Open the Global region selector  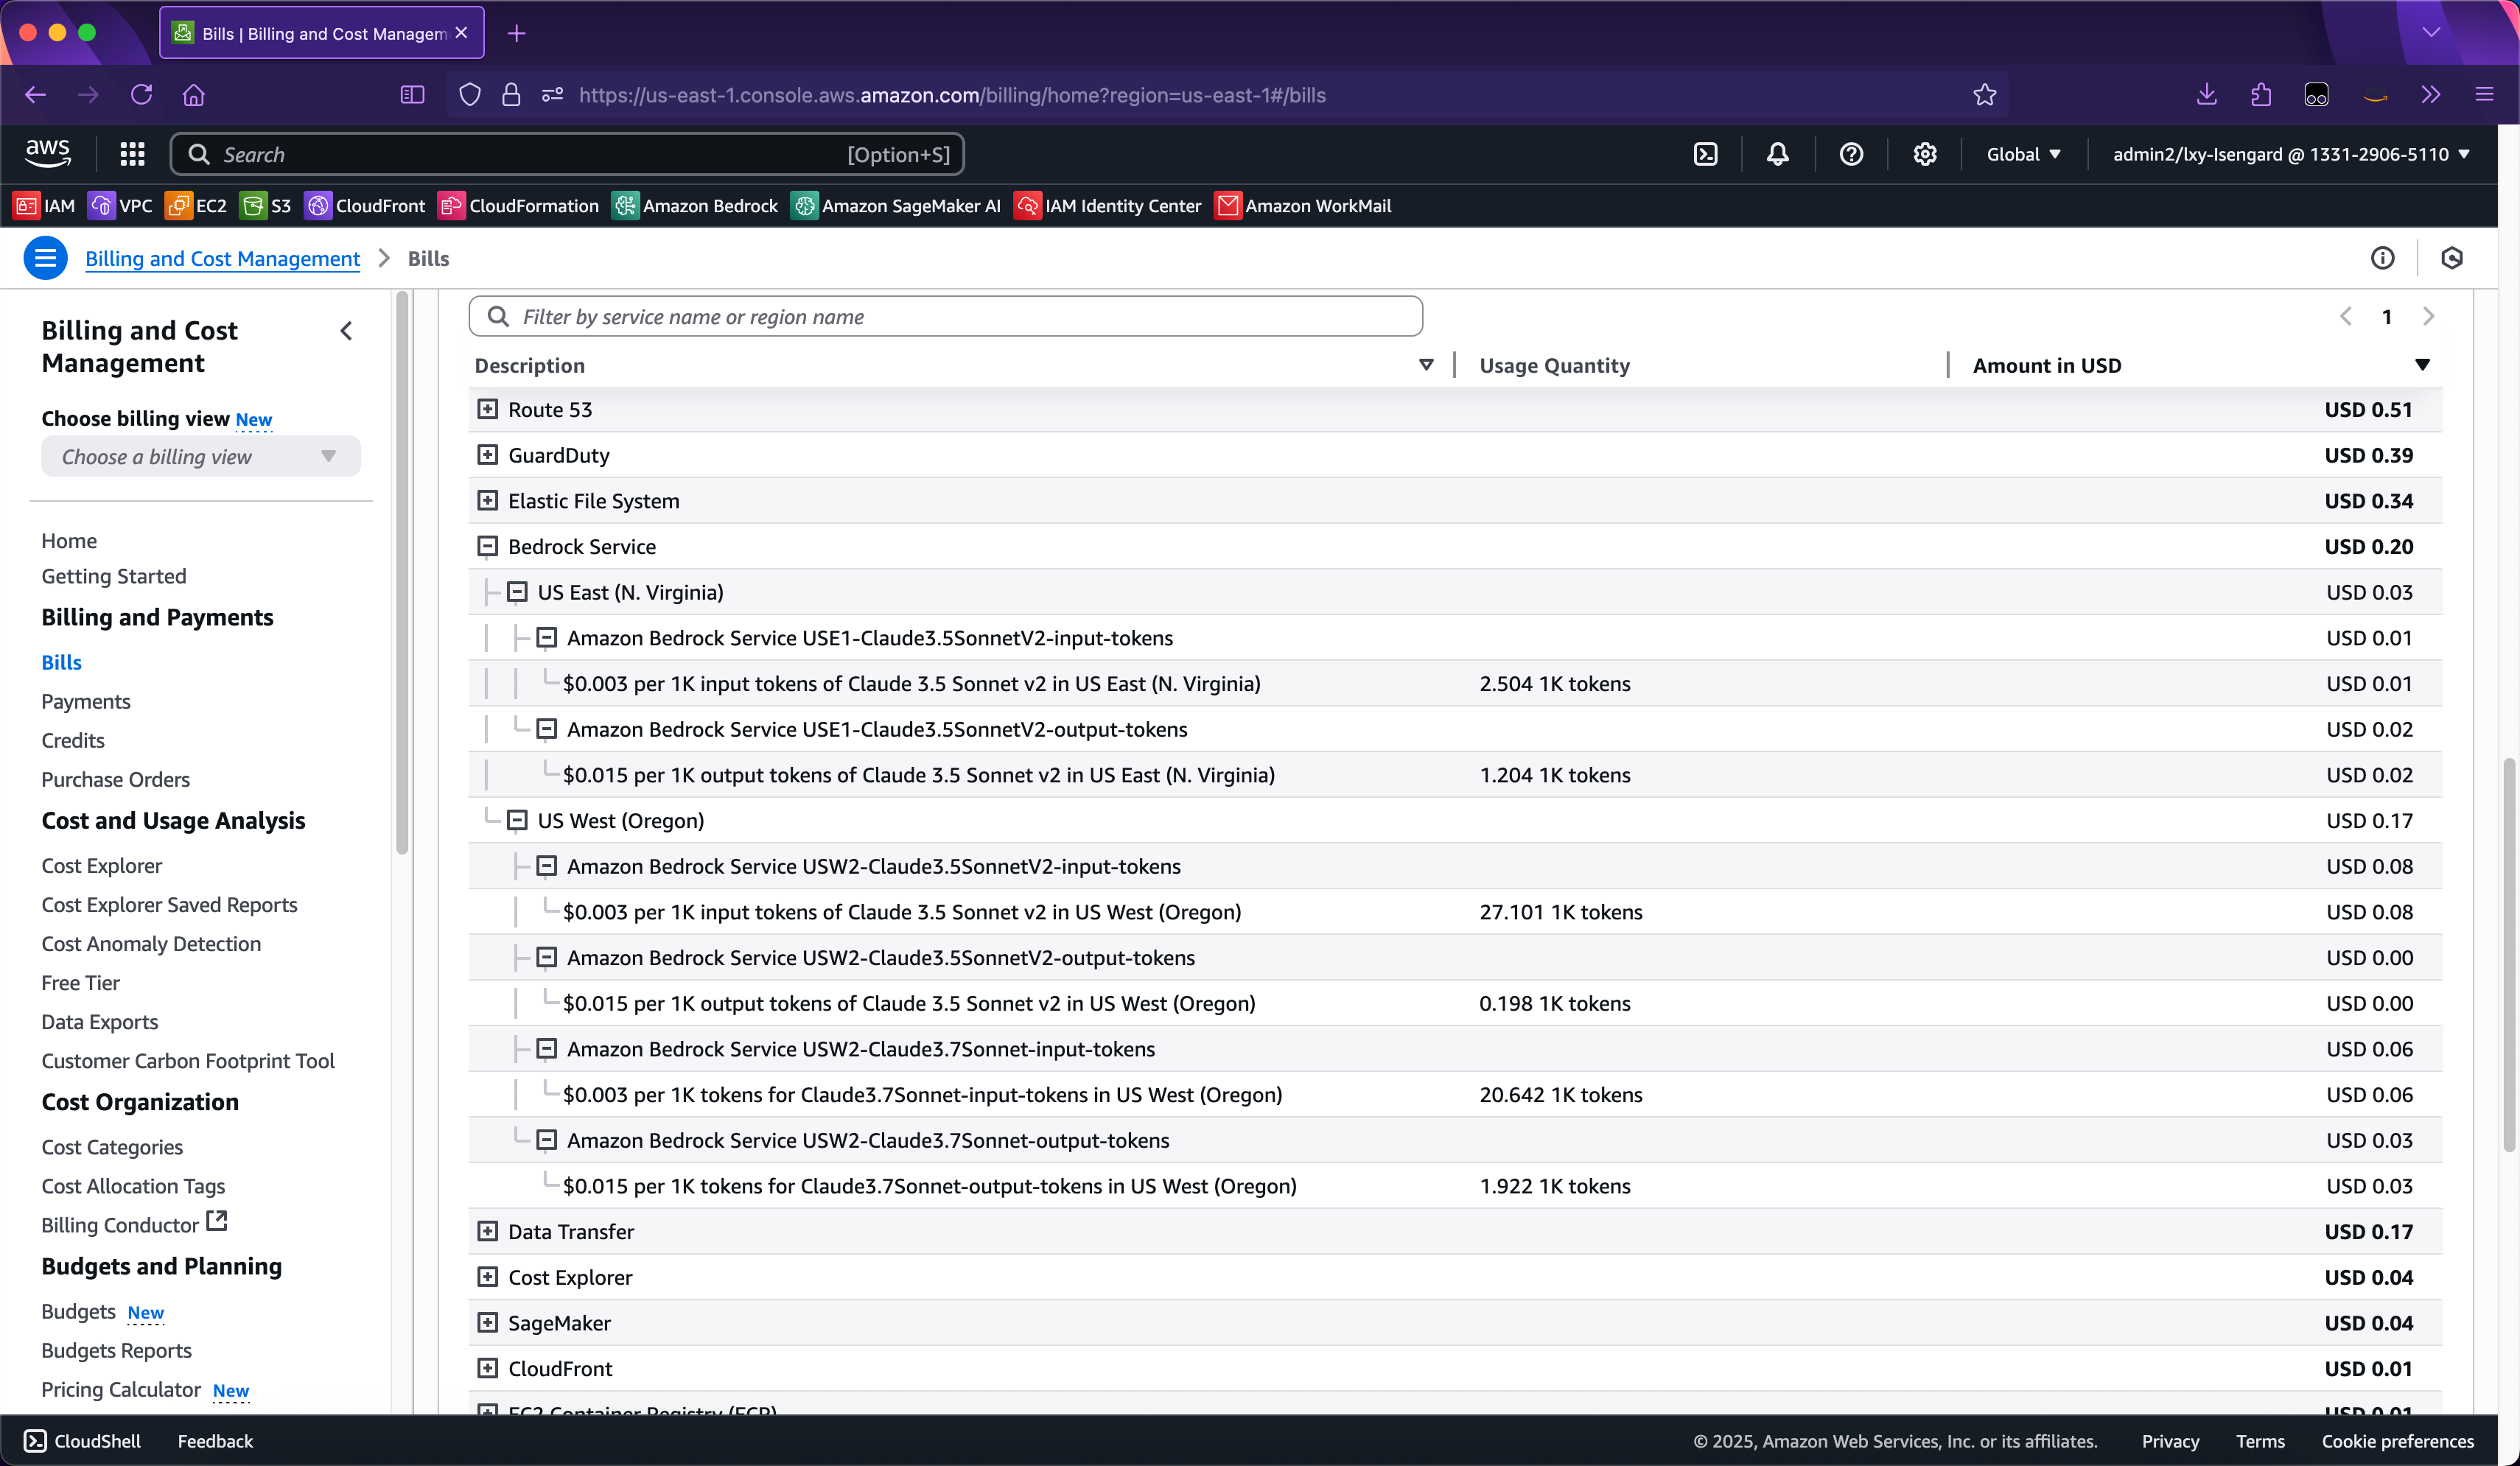(x=2023, y=154)
